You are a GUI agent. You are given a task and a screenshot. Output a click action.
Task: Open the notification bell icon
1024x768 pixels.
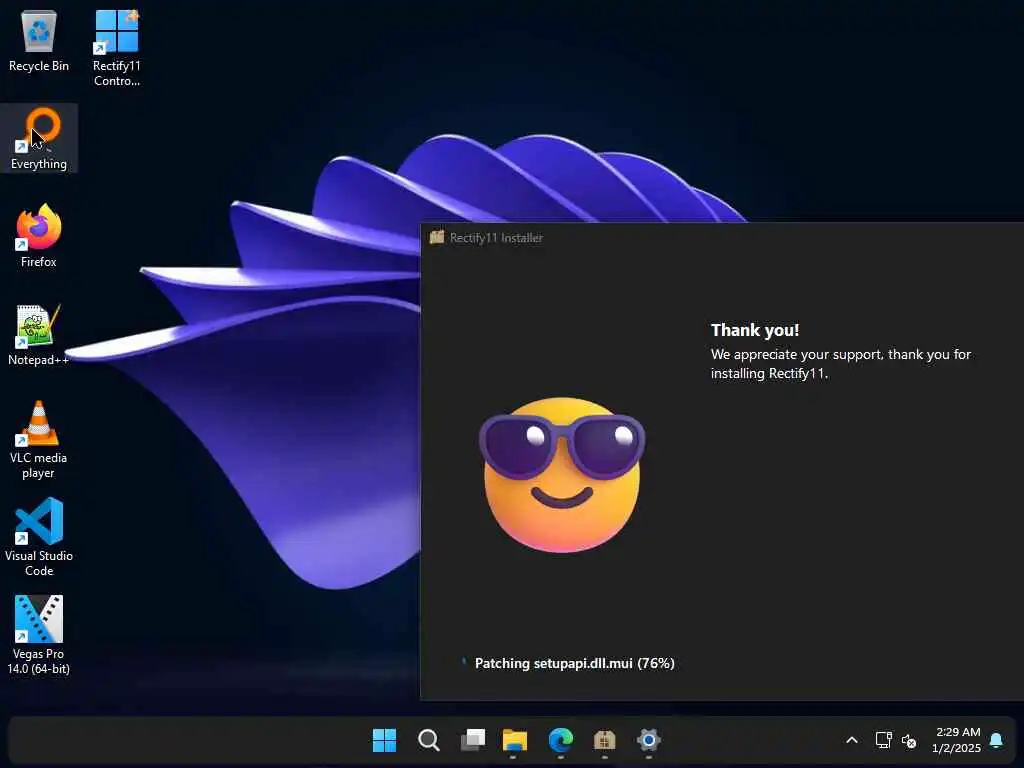[x=996, y=740]
